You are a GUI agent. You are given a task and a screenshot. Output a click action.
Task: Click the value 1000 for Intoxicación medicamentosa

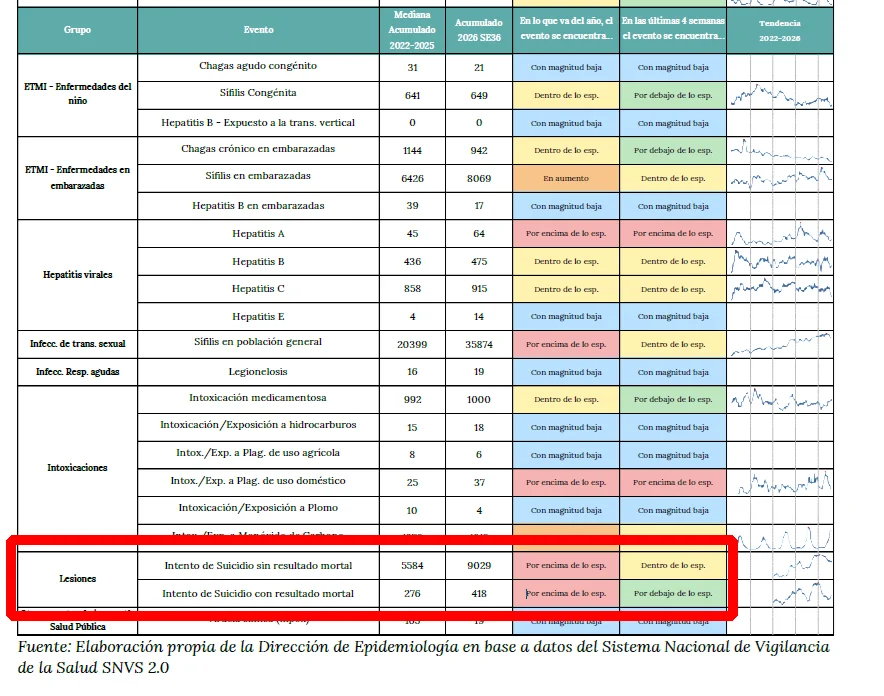479,400
